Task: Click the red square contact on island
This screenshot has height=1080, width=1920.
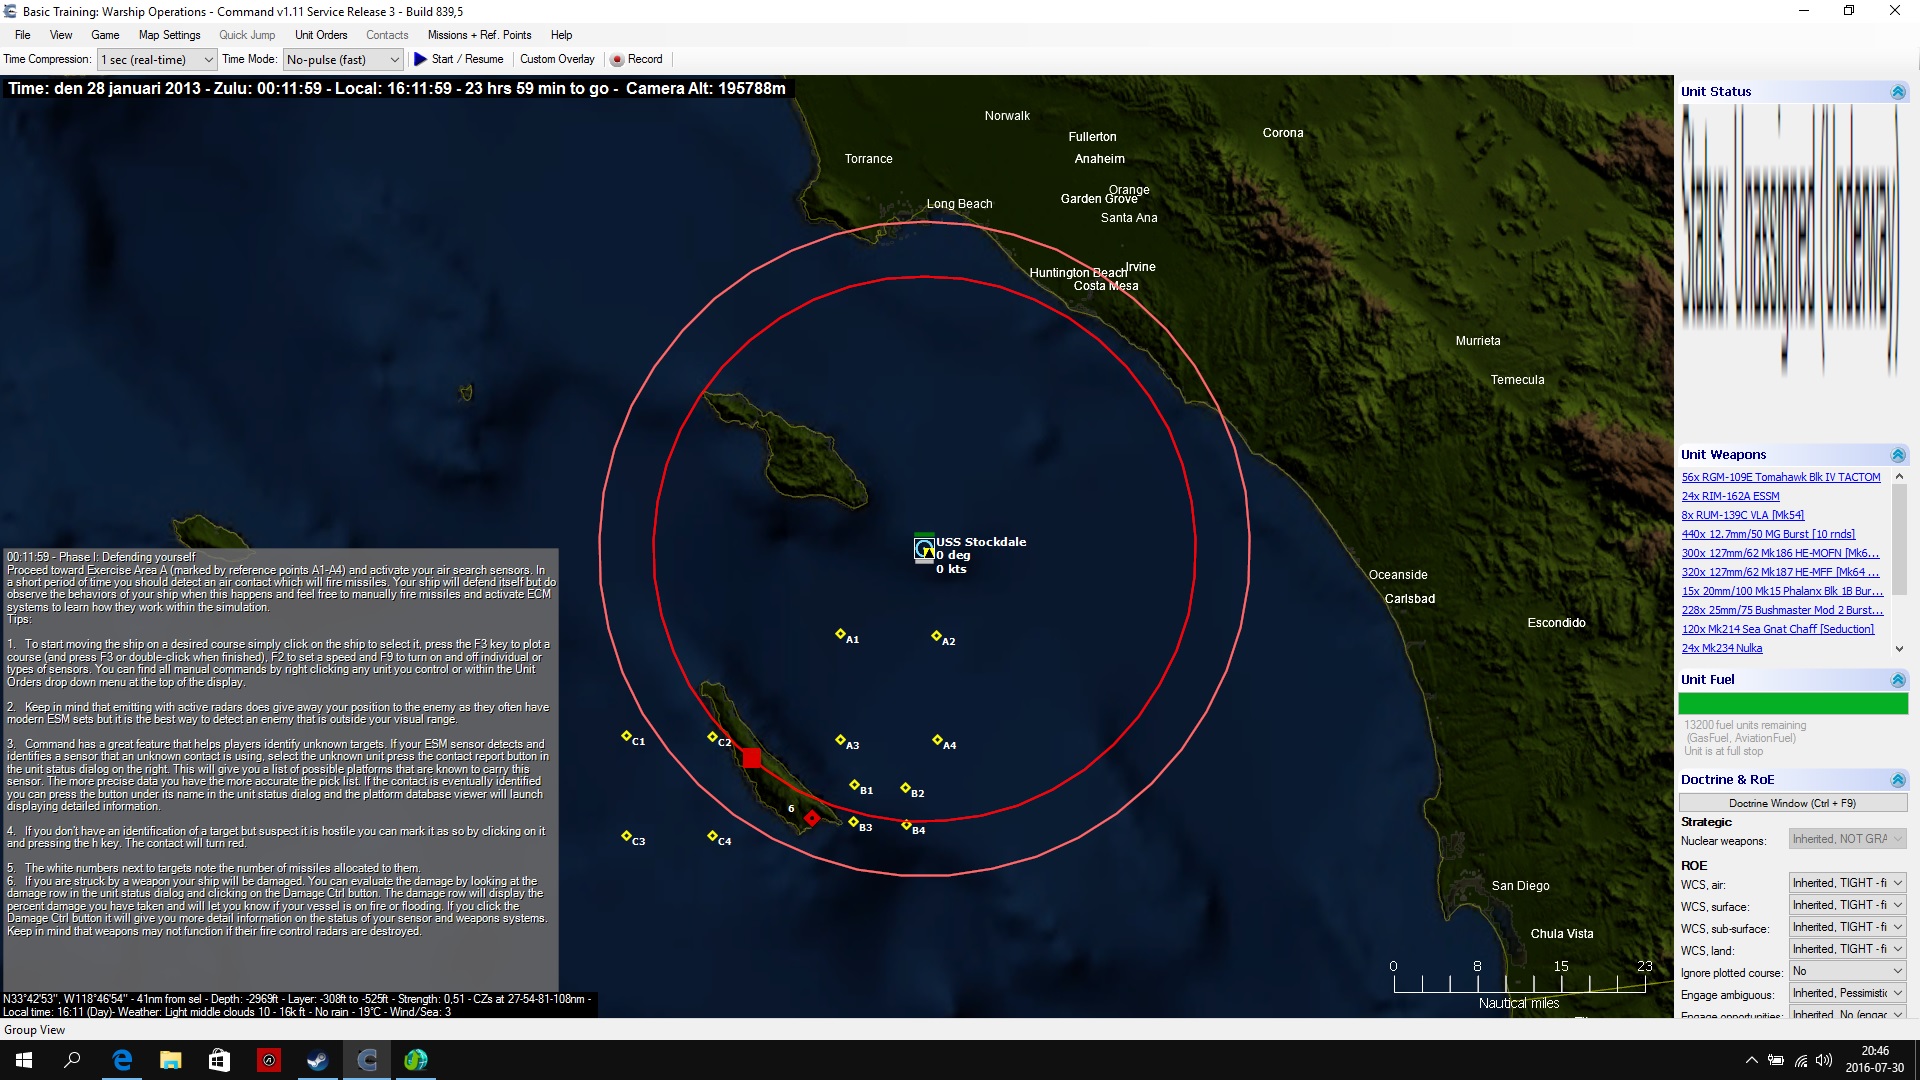Action: point(752,759)
